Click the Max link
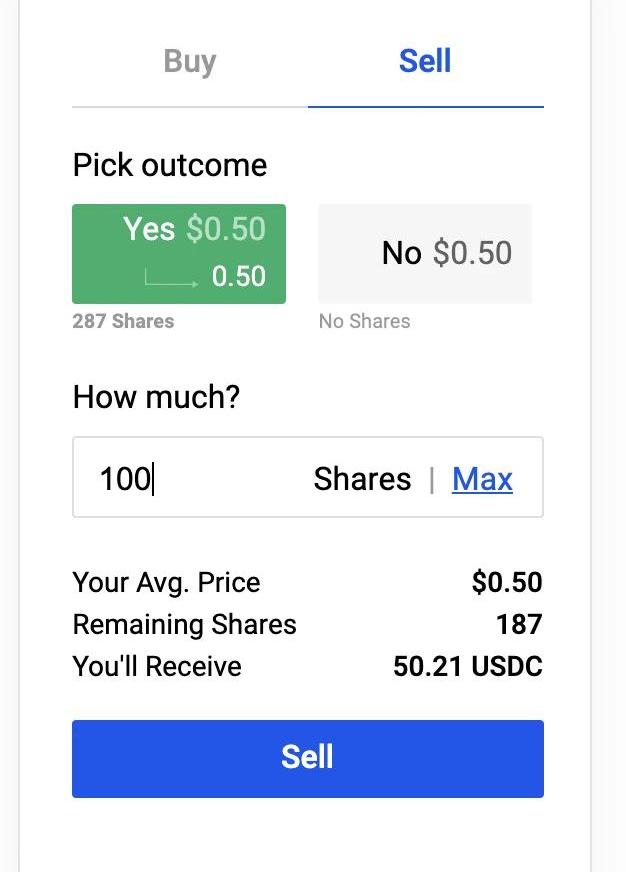 482,479
